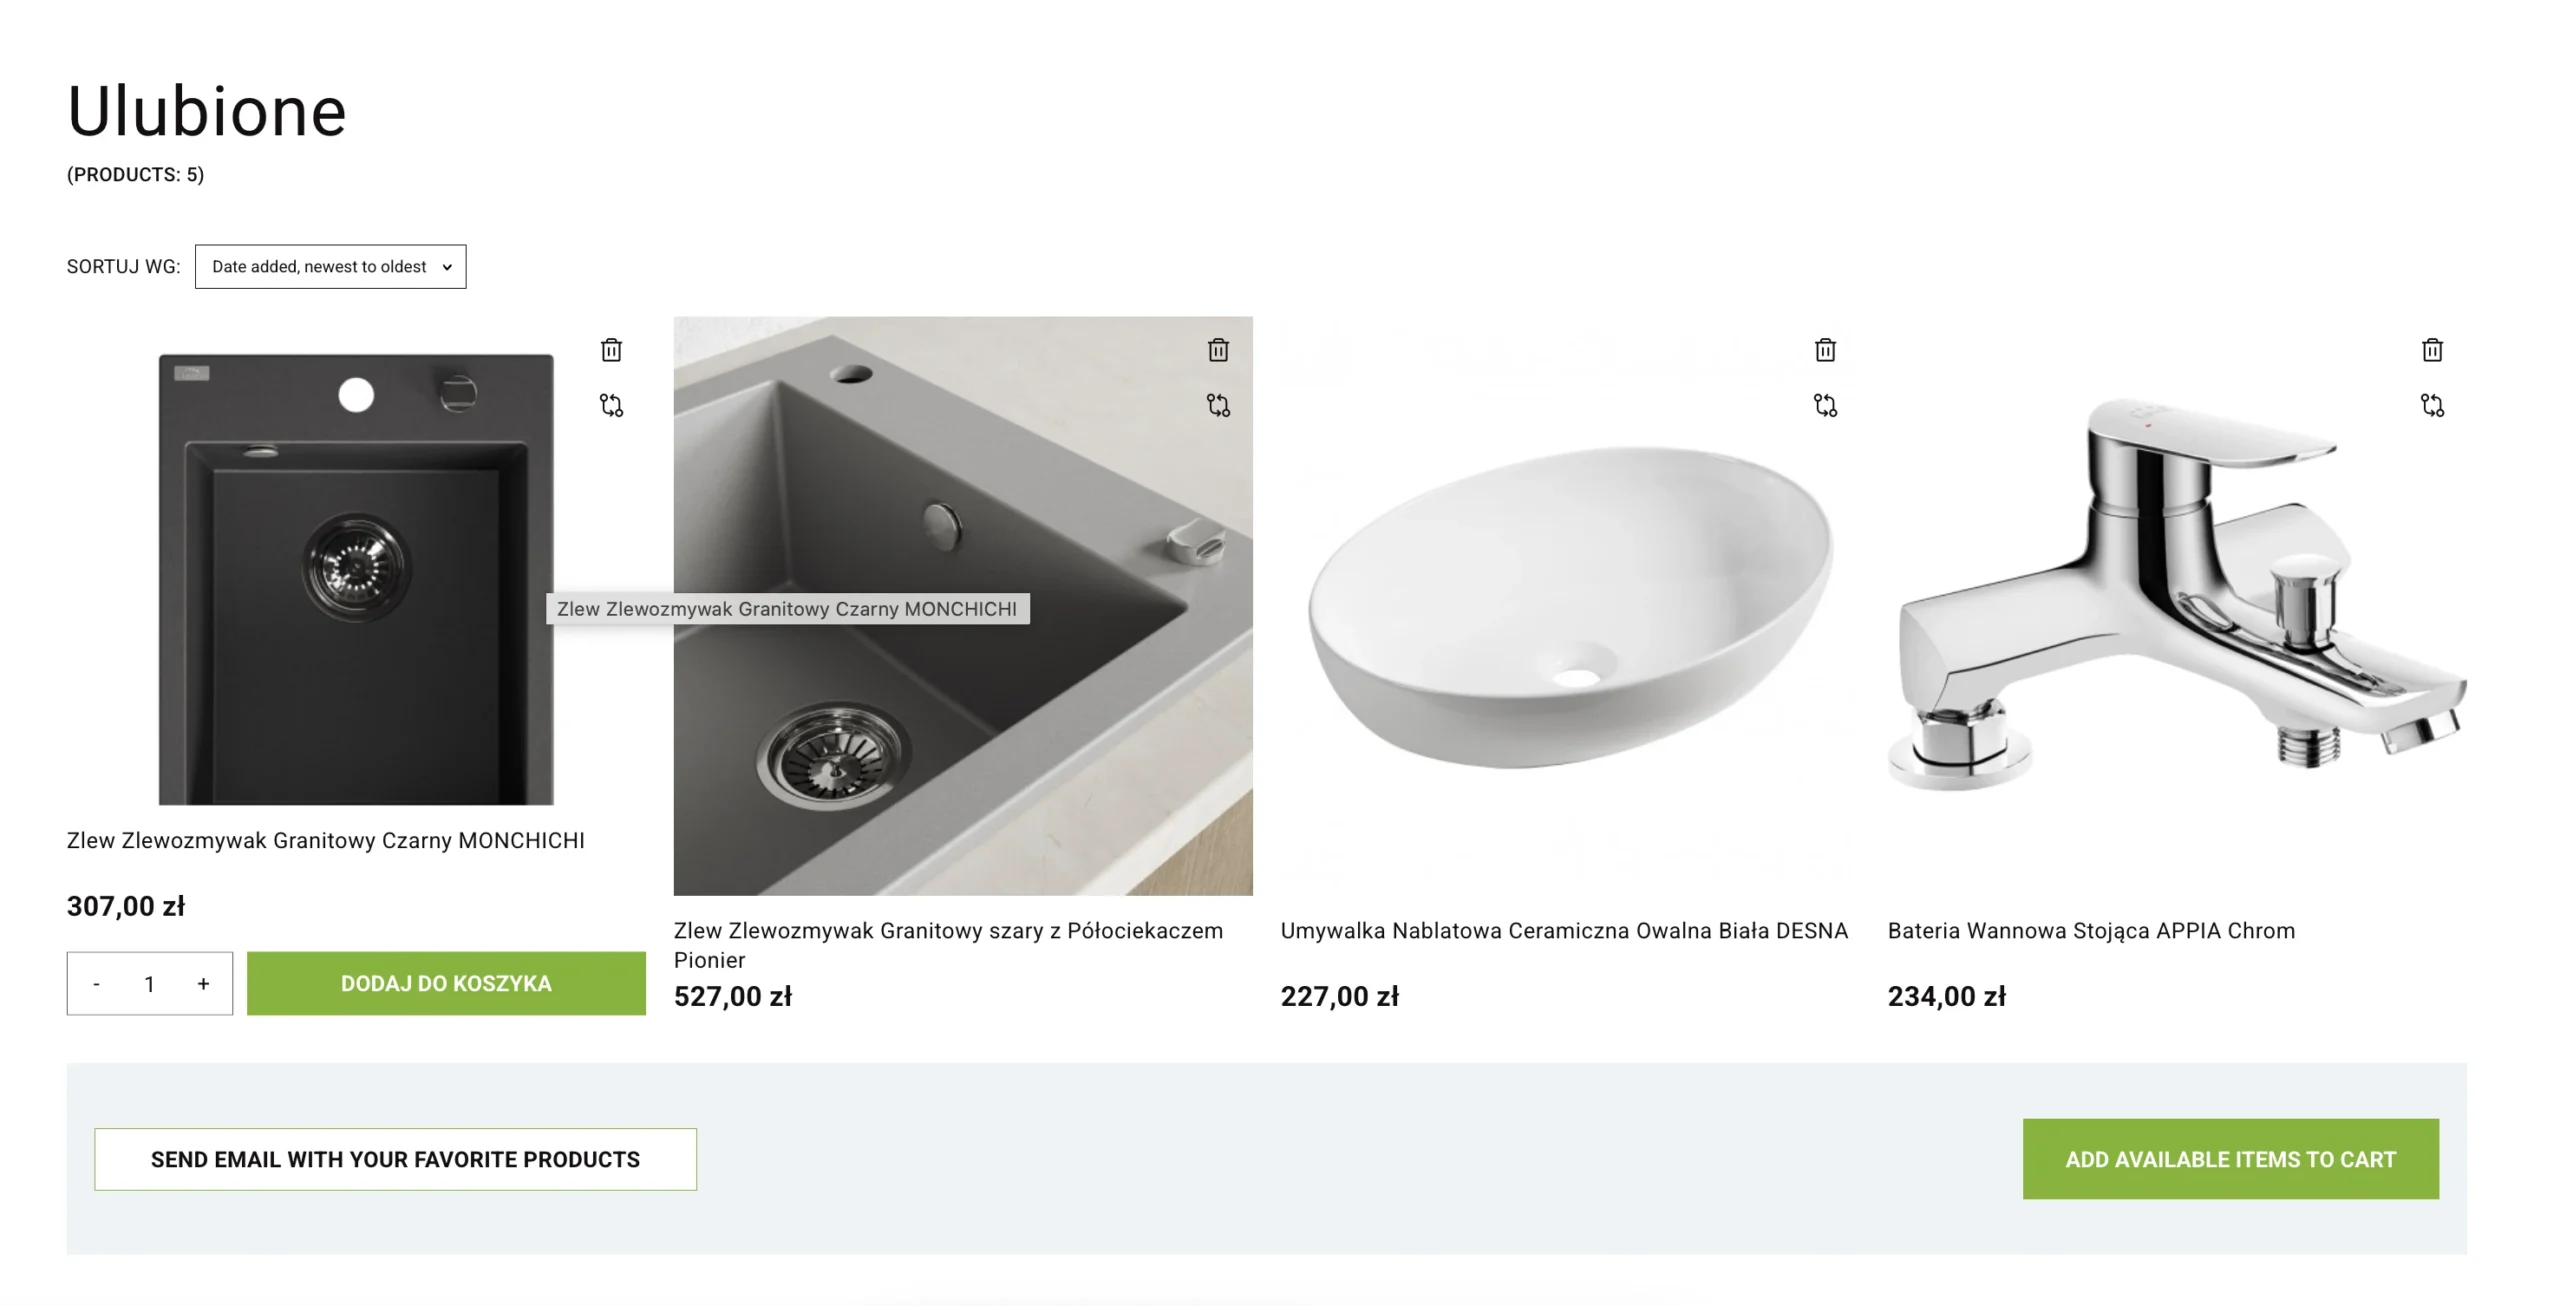
Task: Click the quantity input field
Action: (149, 984)
